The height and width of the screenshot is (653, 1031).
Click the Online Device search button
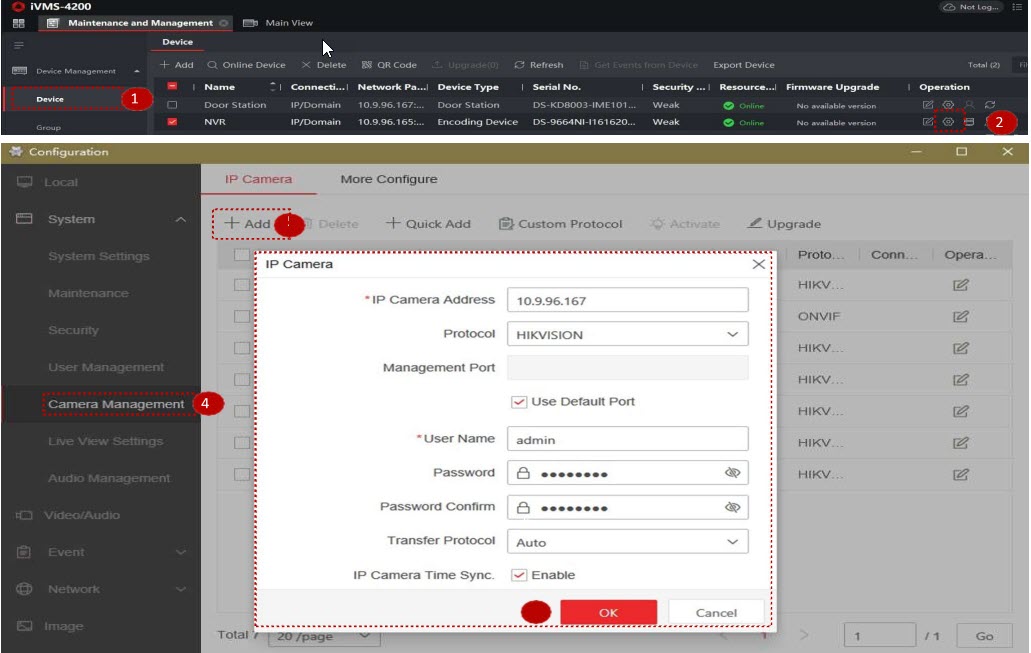pos(246,65)
